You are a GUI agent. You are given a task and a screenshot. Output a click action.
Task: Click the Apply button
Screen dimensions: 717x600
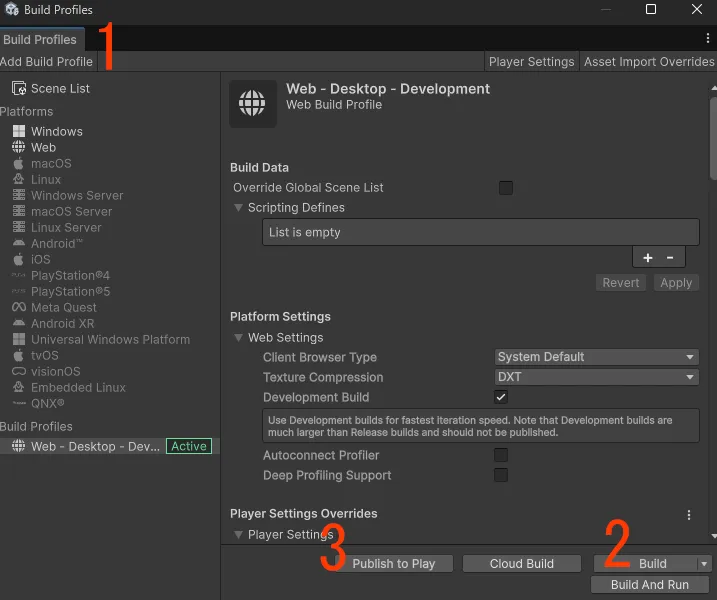[x=676, y=283]
